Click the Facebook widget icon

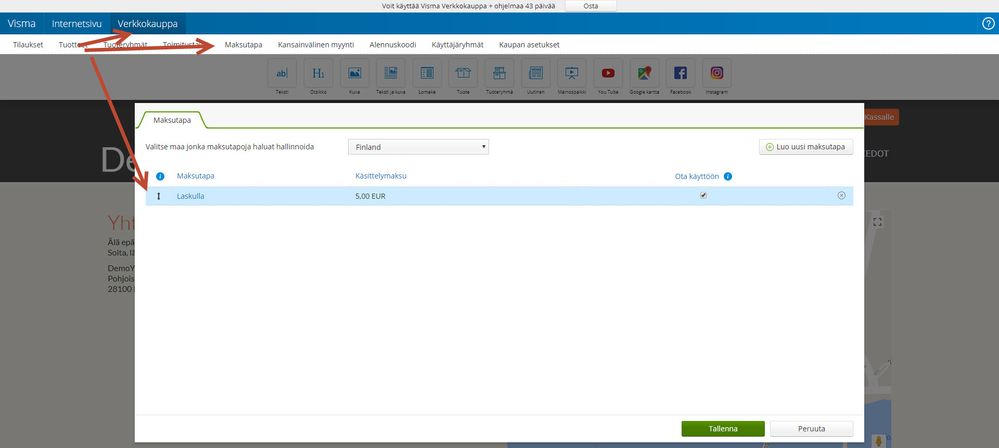click(680, 73)
